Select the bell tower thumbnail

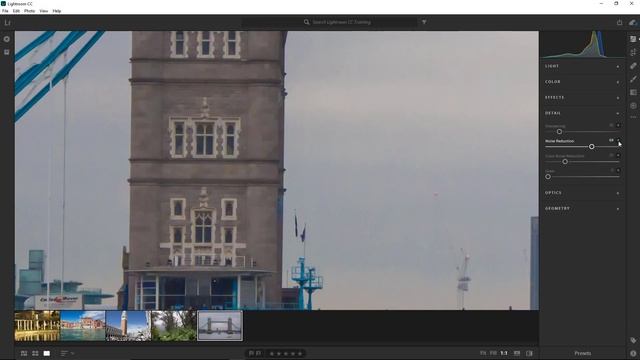[x=129, y=326]
